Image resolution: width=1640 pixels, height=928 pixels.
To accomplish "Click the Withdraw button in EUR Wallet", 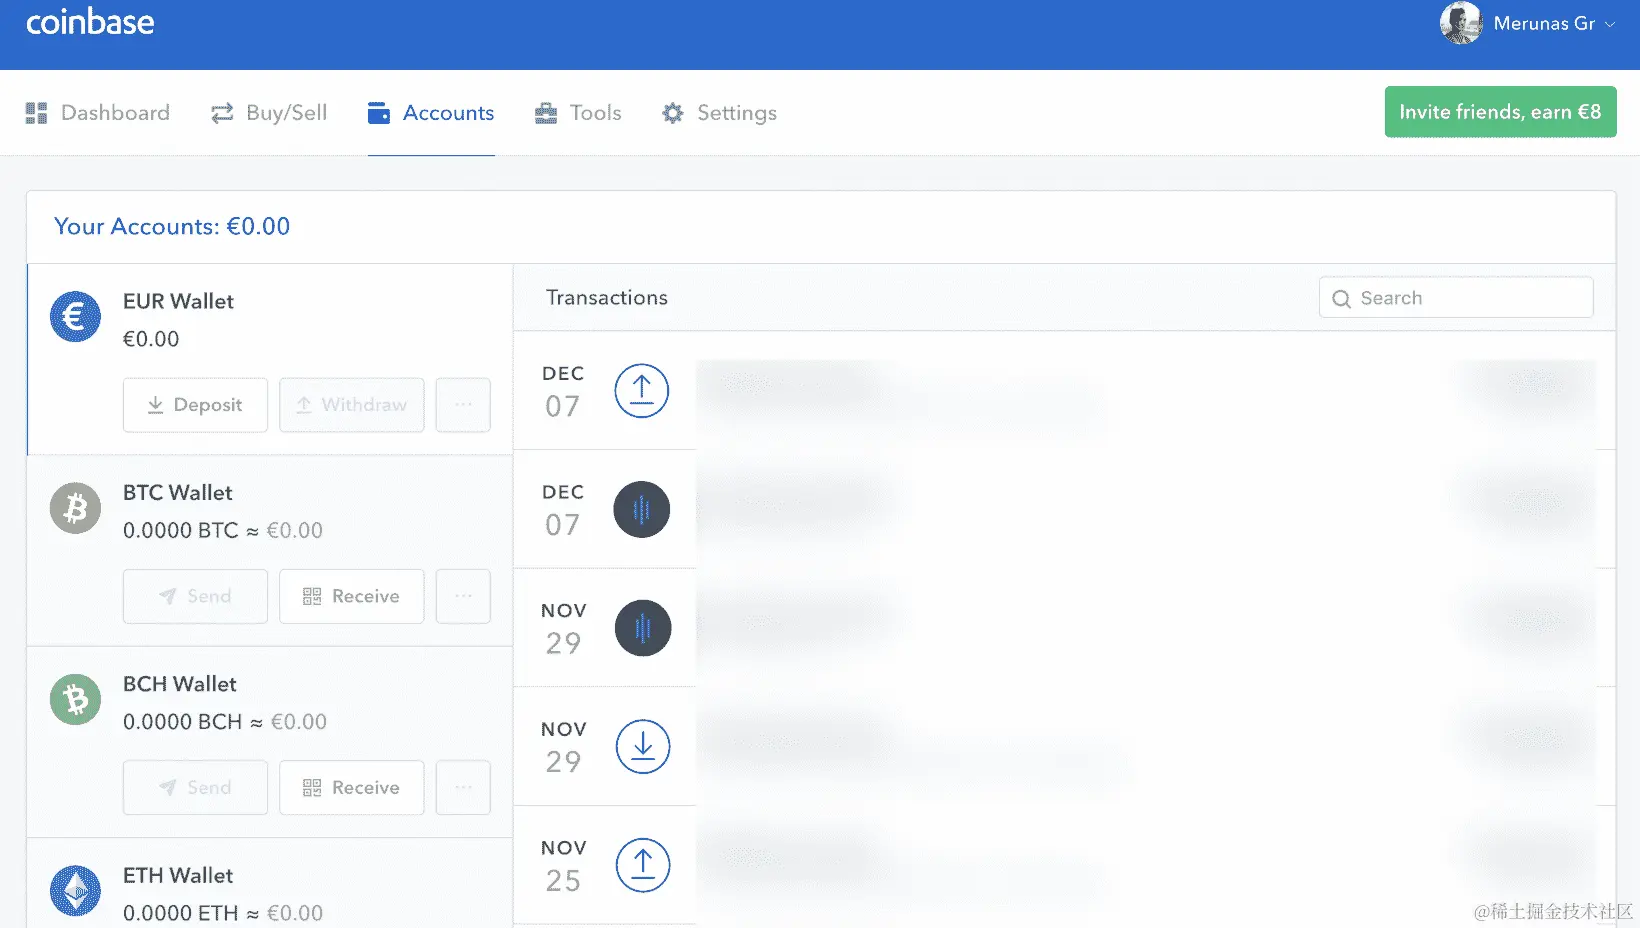I will pyautogui.click(x=351, y=405).
